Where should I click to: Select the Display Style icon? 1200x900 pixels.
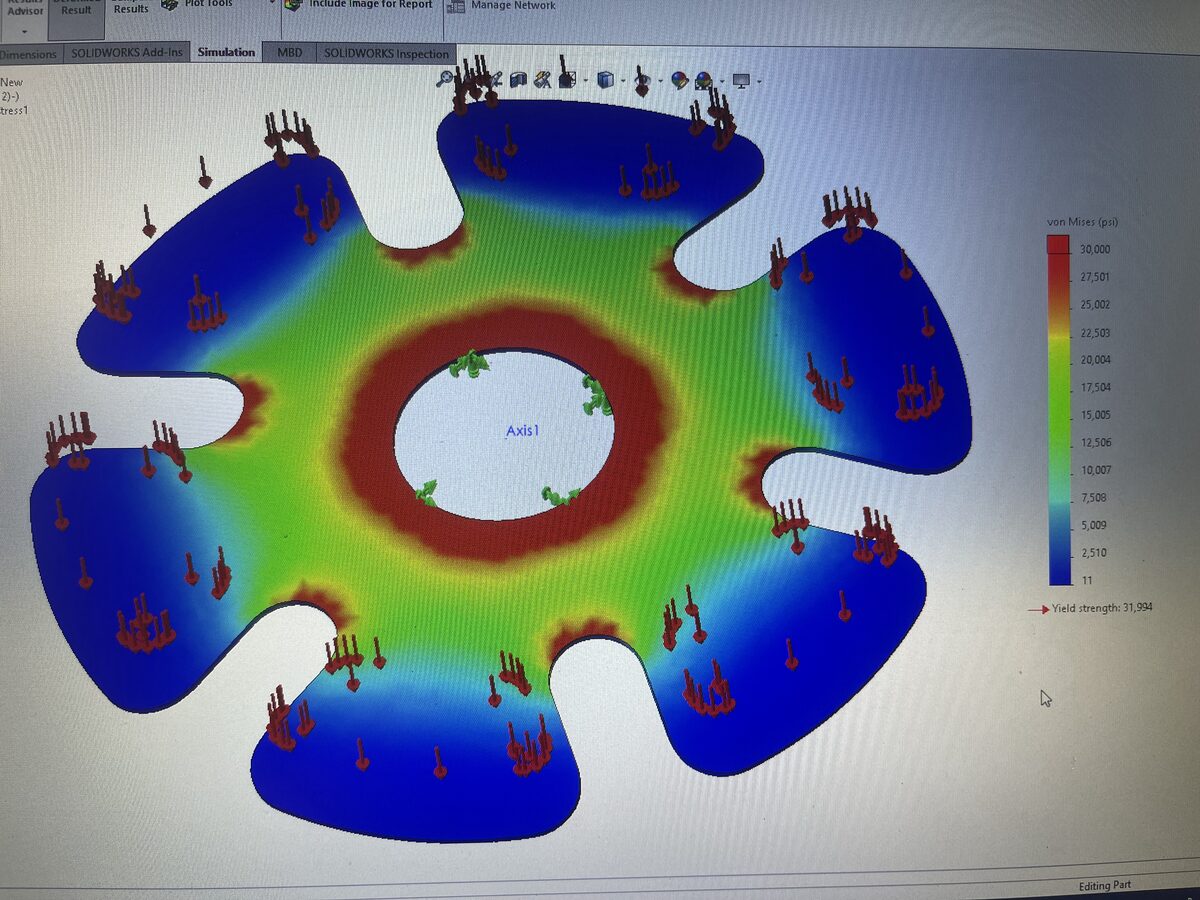pyautogui.click(x=604, y=78)
